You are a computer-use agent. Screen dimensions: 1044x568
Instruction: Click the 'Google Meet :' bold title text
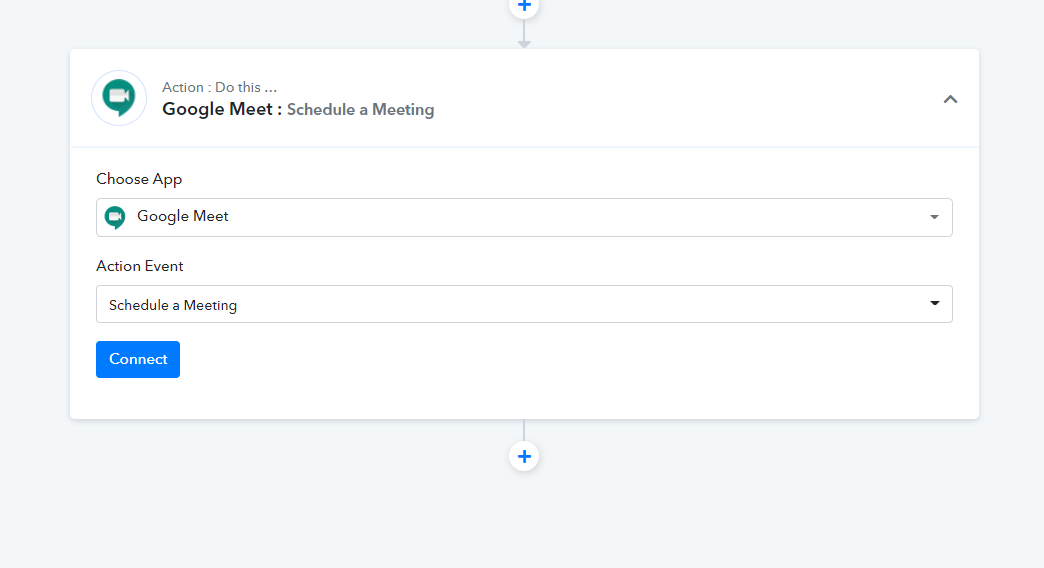tap(222, 109)
